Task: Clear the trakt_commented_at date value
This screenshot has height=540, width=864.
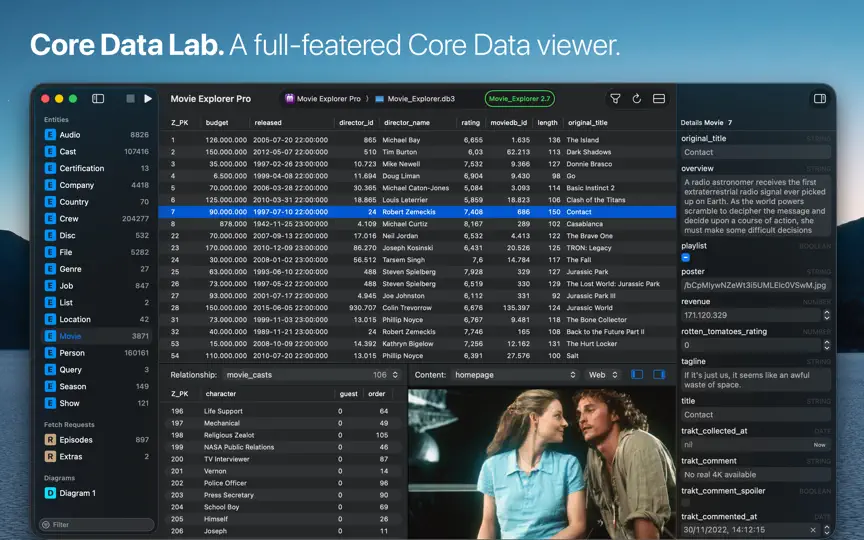Action: pyautogui.click(x=813, y=530)
